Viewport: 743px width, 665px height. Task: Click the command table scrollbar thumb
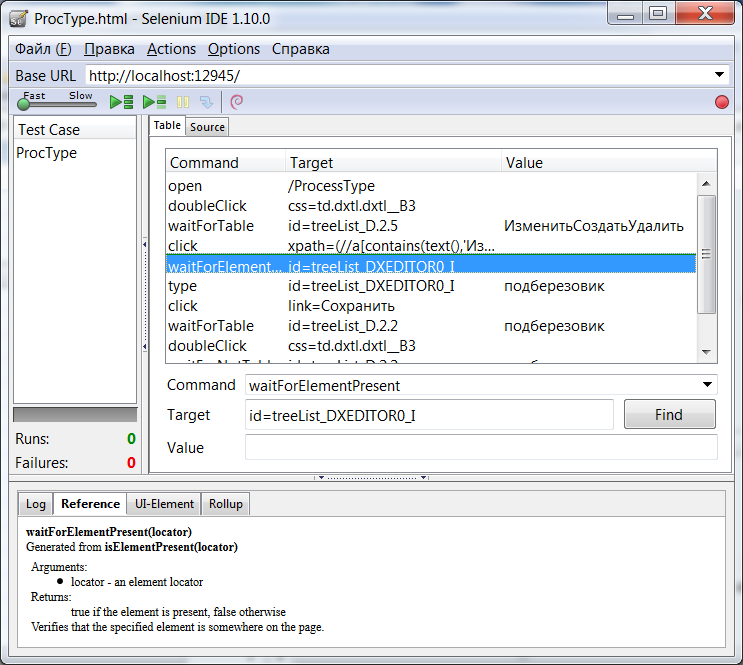coord(706,254)
